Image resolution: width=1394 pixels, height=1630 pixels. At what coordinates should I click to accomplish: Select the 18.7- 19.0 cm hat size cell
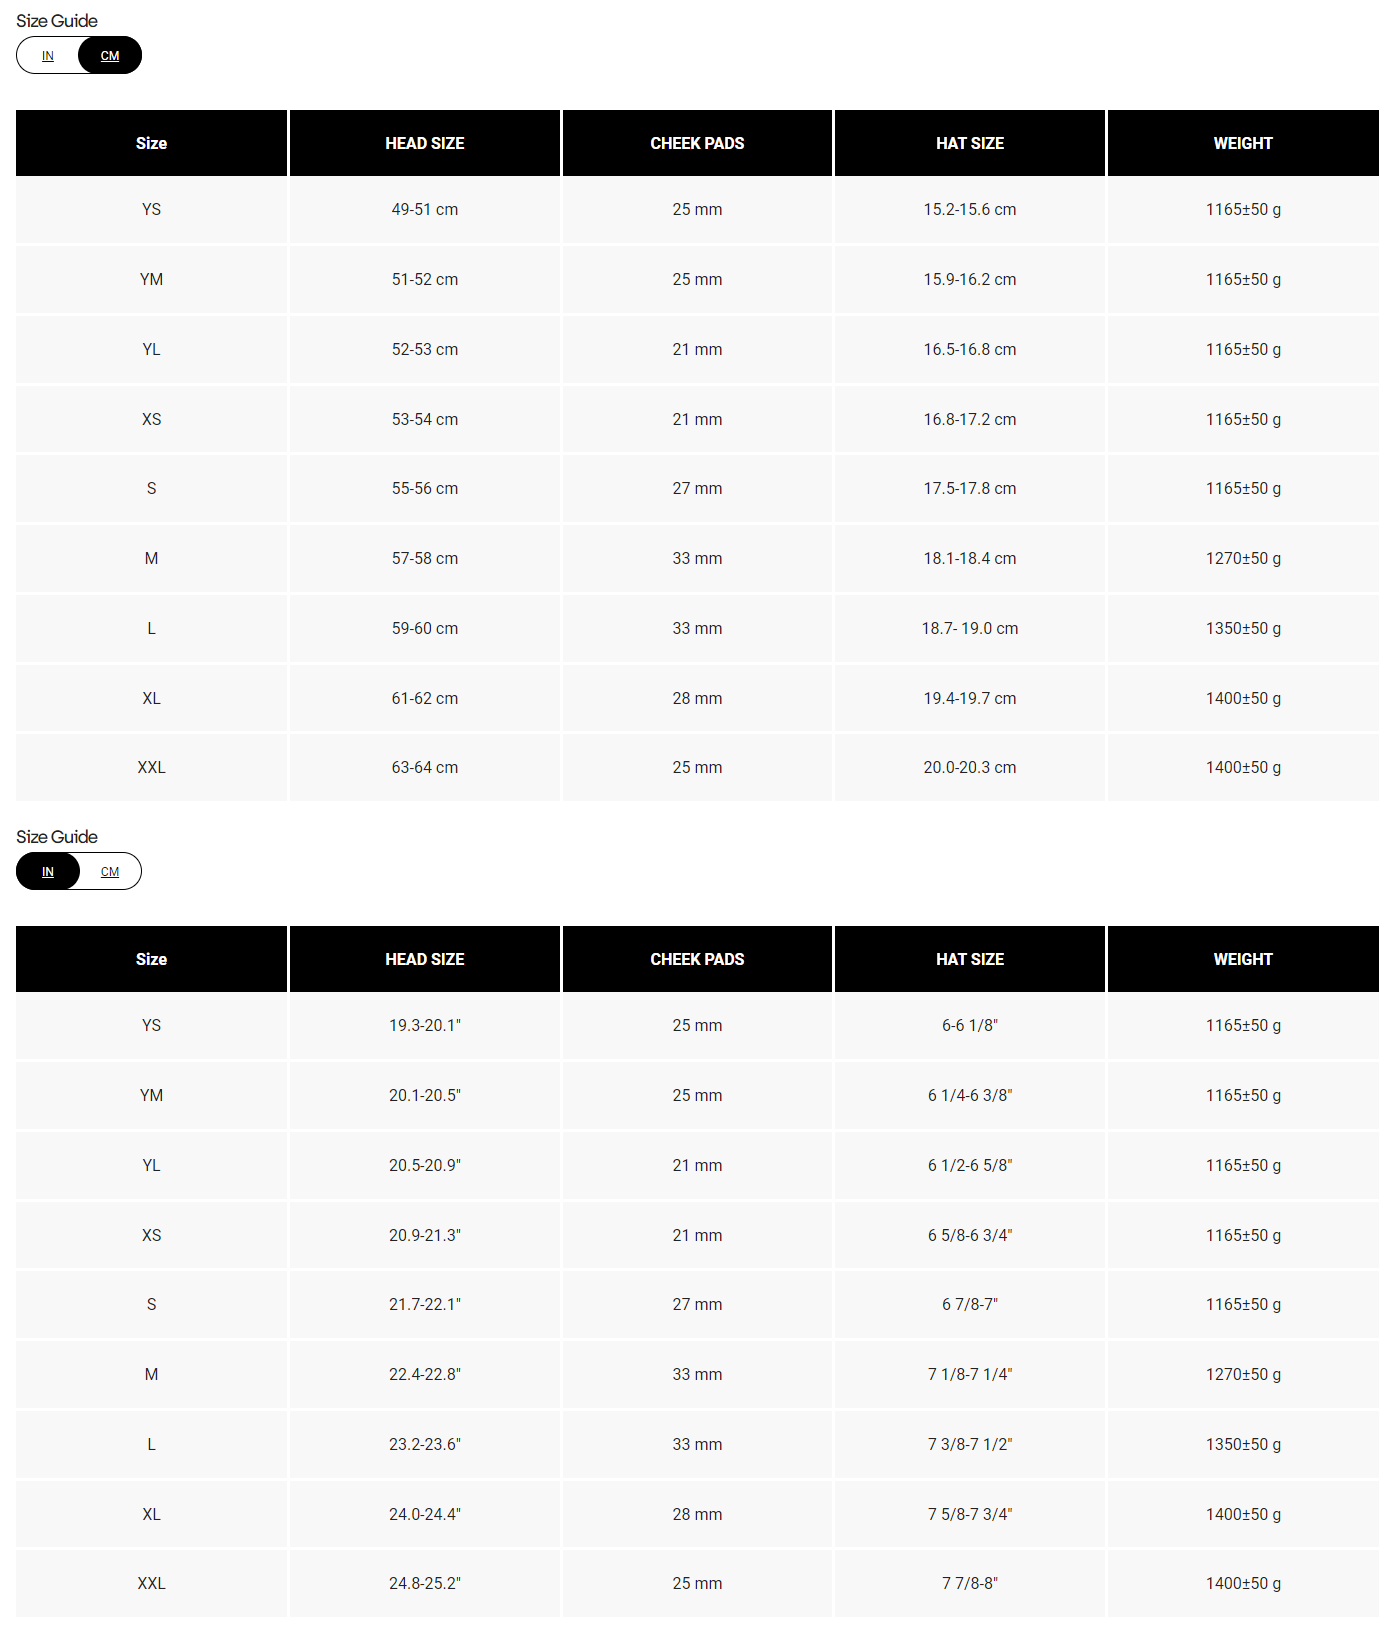click(x=970, y=629)
